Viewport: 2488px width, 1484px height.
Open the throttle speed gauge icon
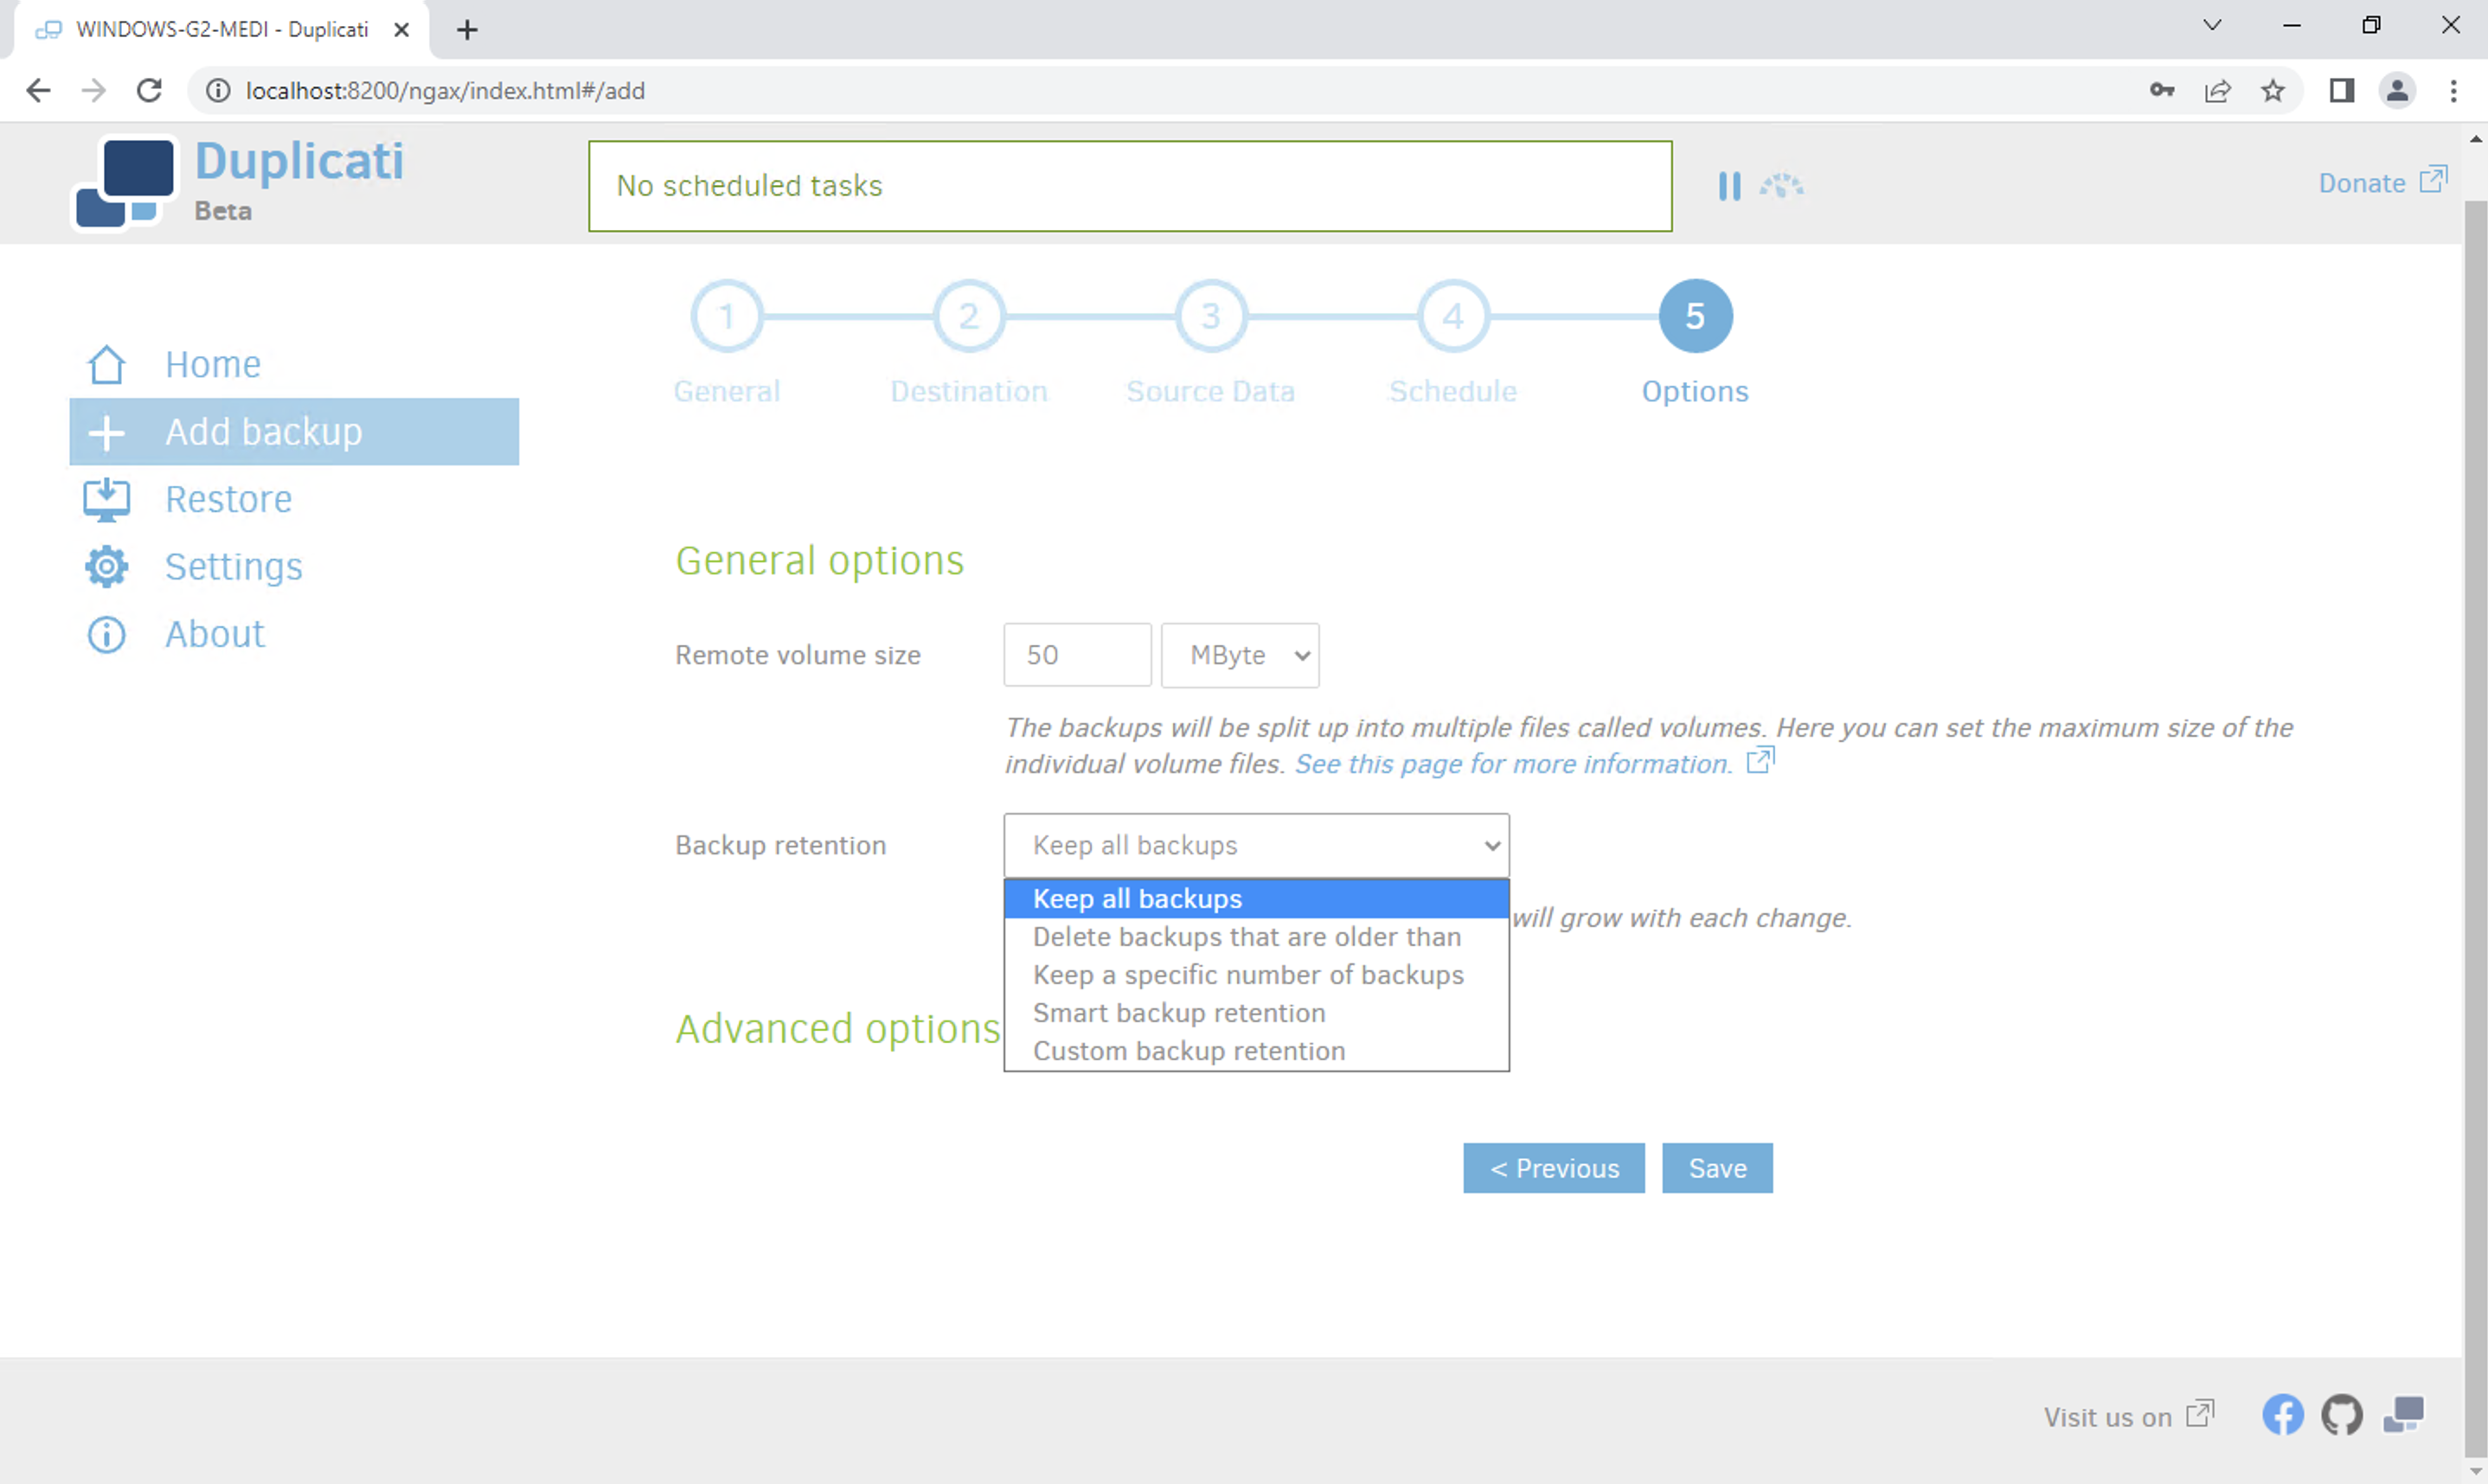click(1781, 186)
